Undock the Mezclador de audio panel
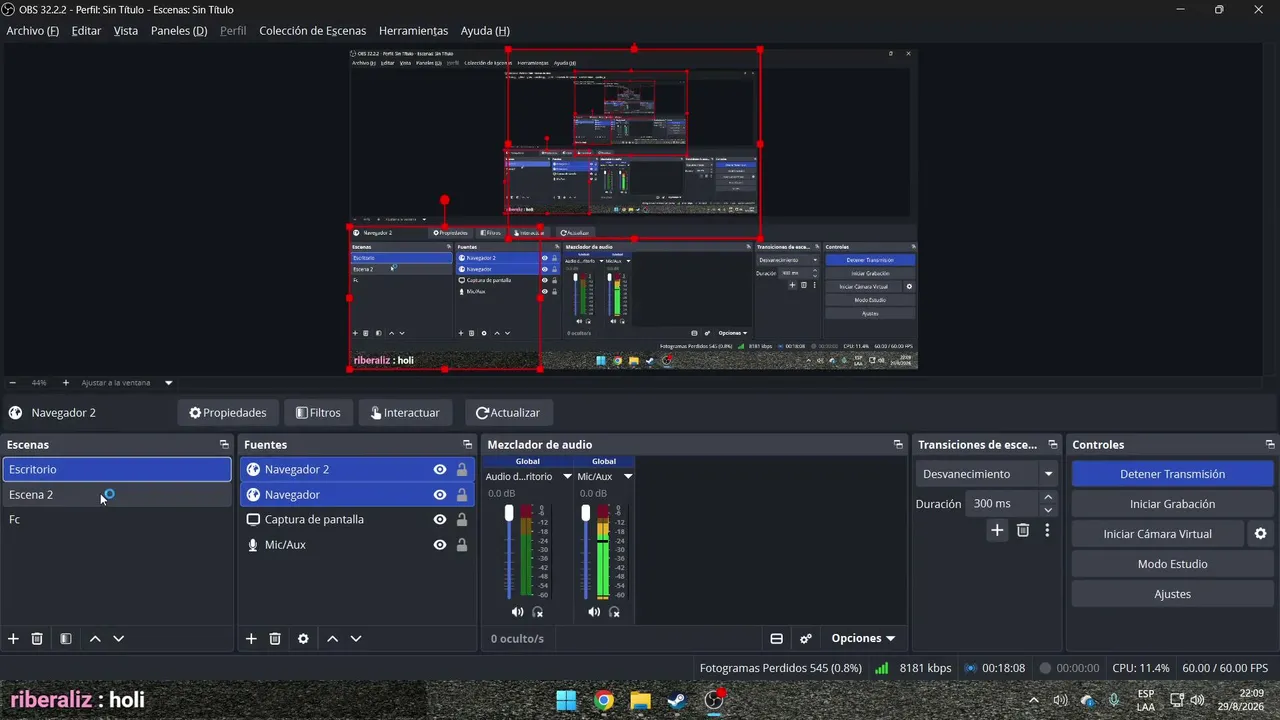The width and height of the screenshot is (1280, 720). [898, 445]
